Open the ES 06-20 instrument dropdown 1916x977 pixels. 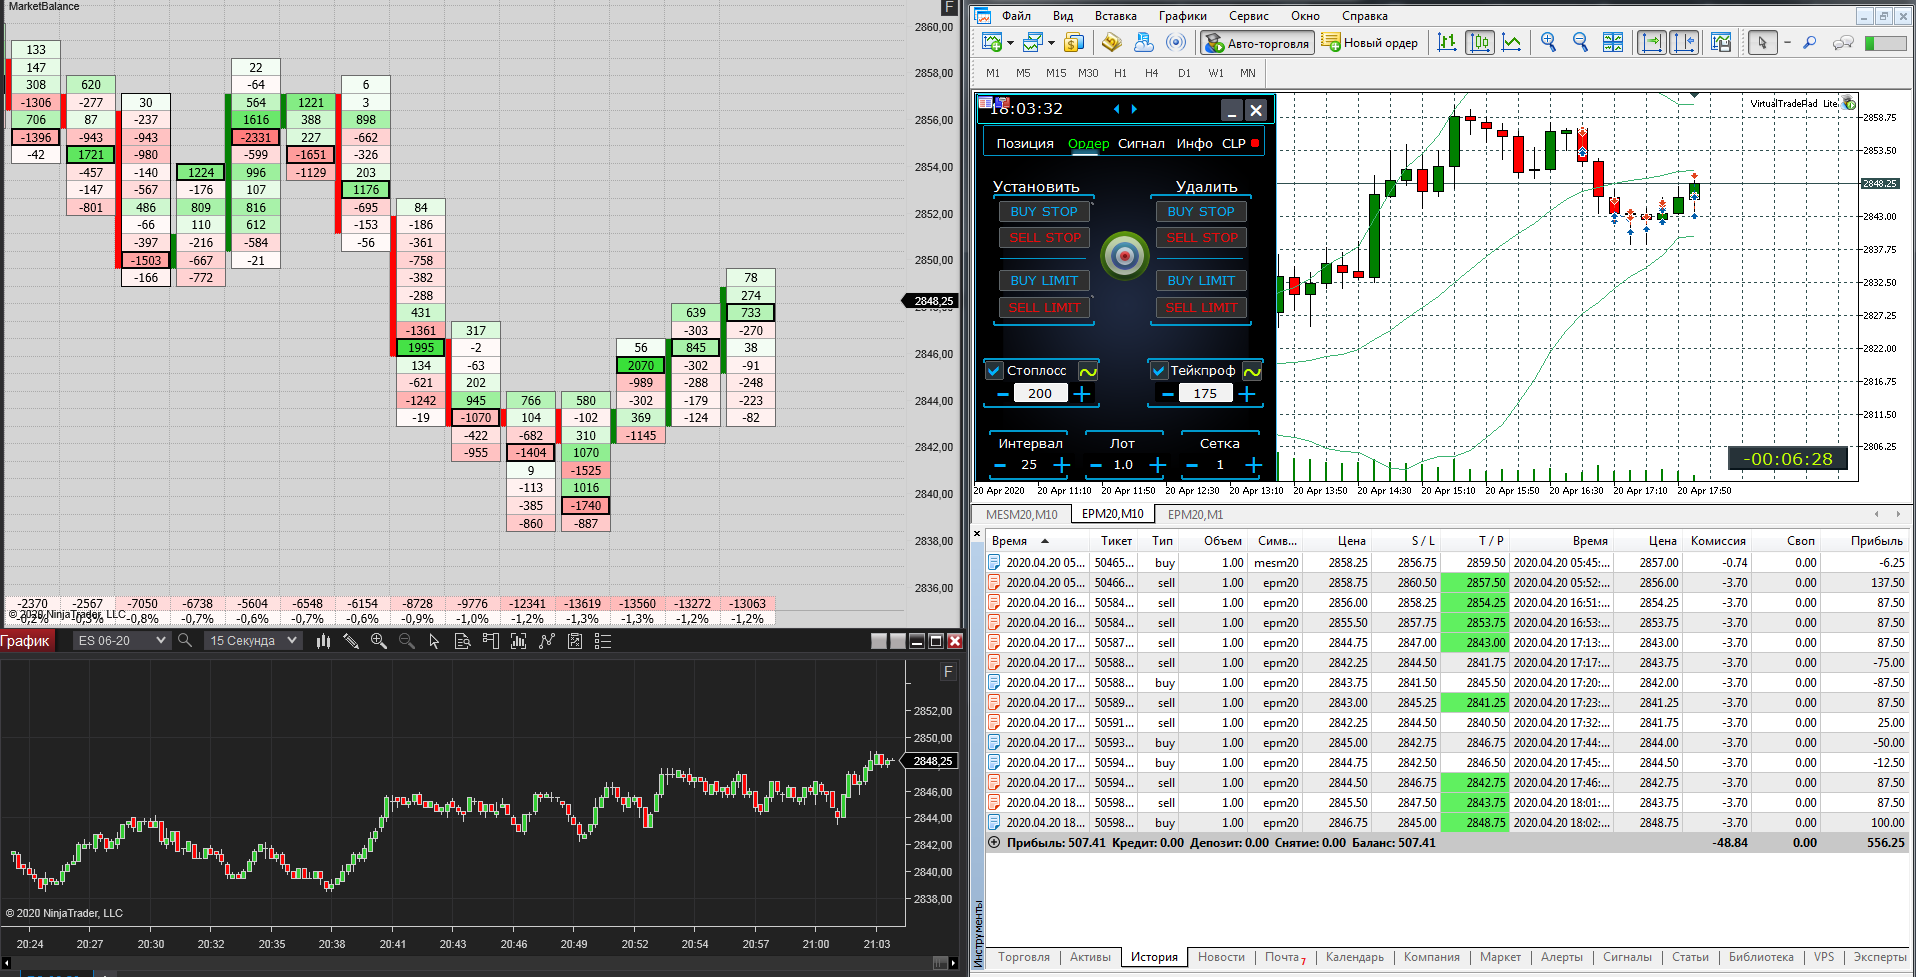point(120,641)
